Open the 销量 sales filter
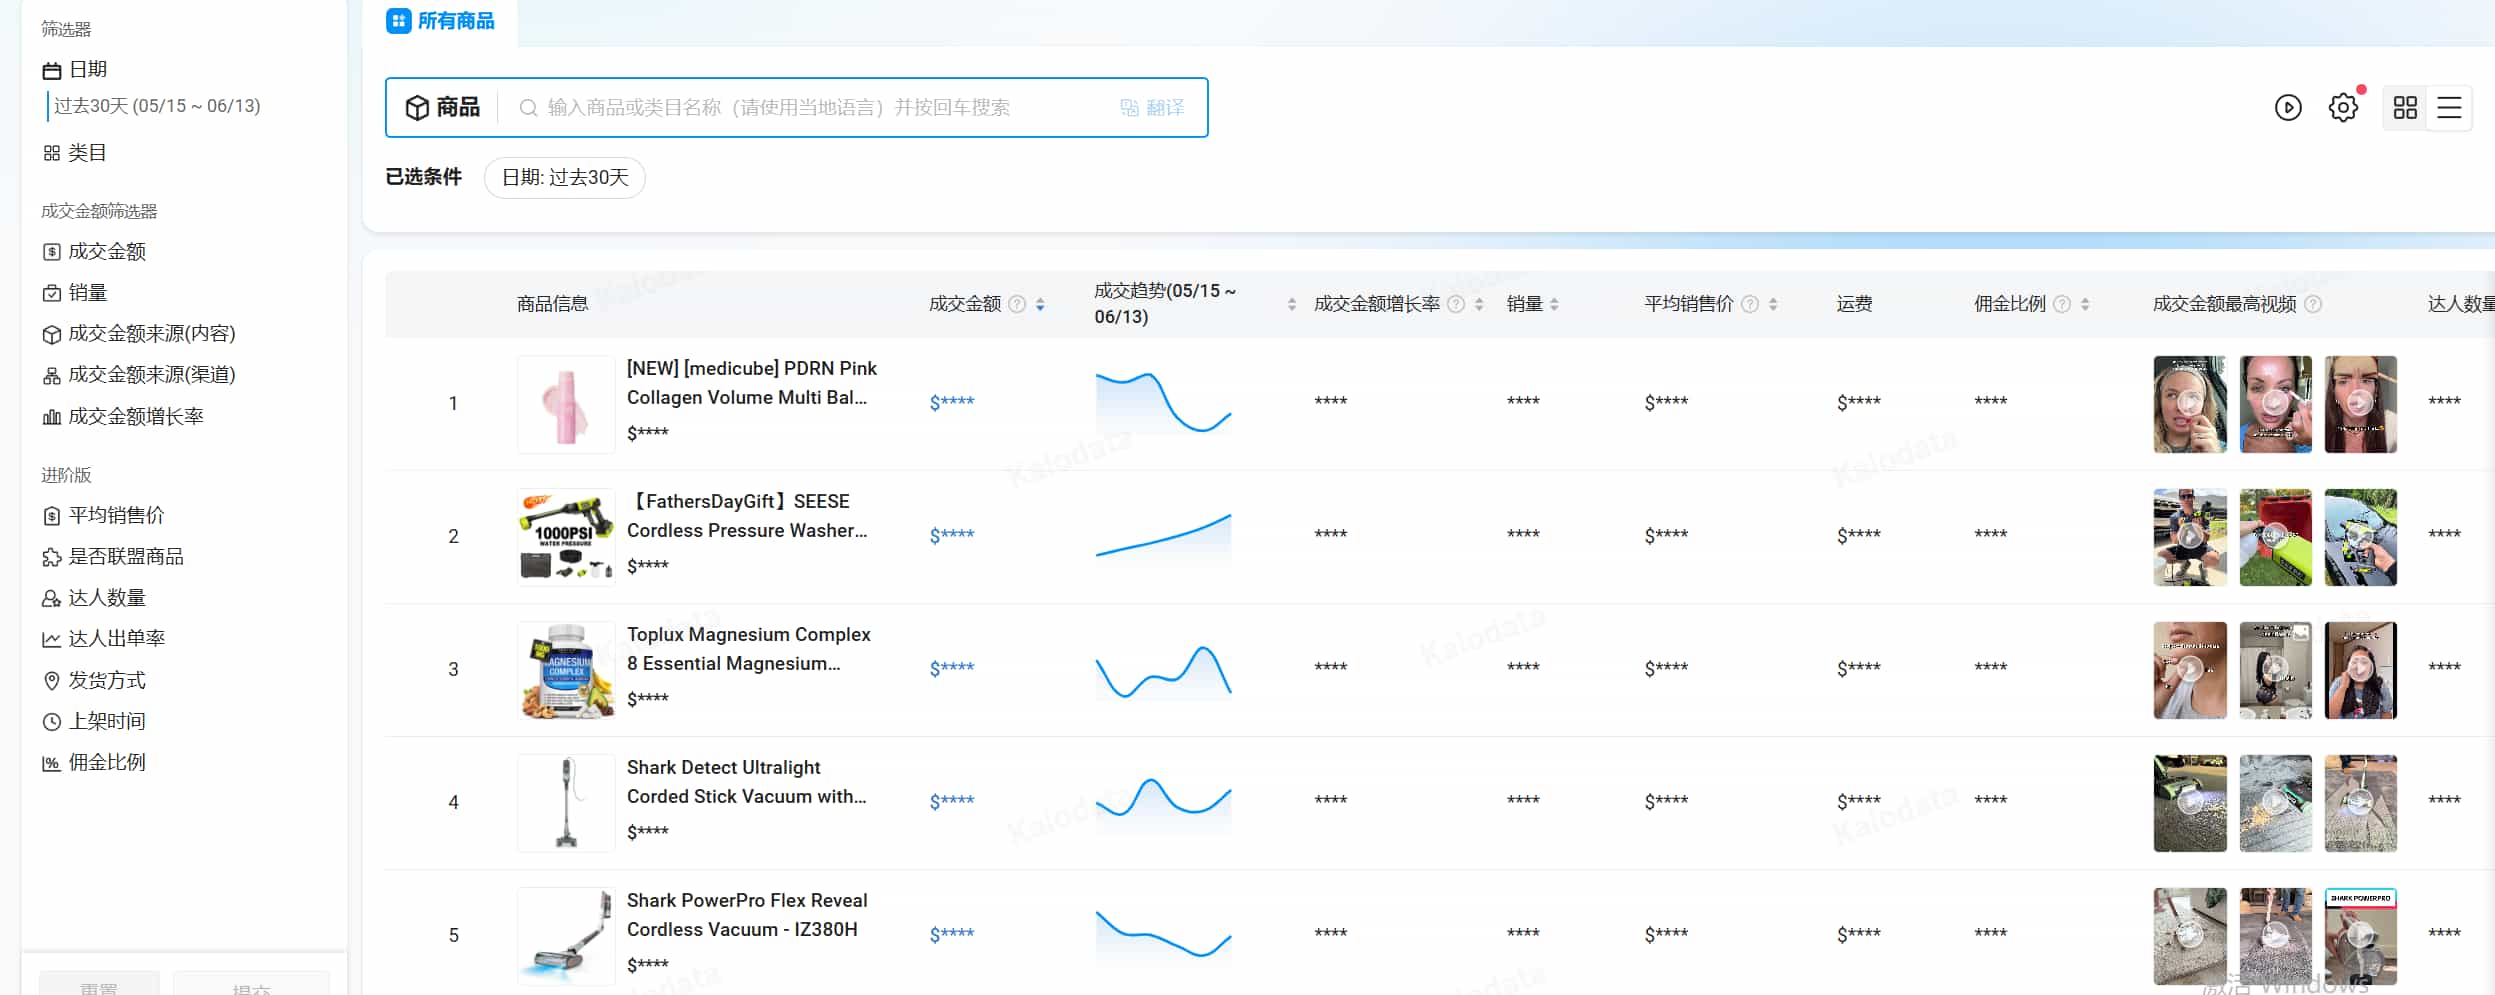 [75, 293]
